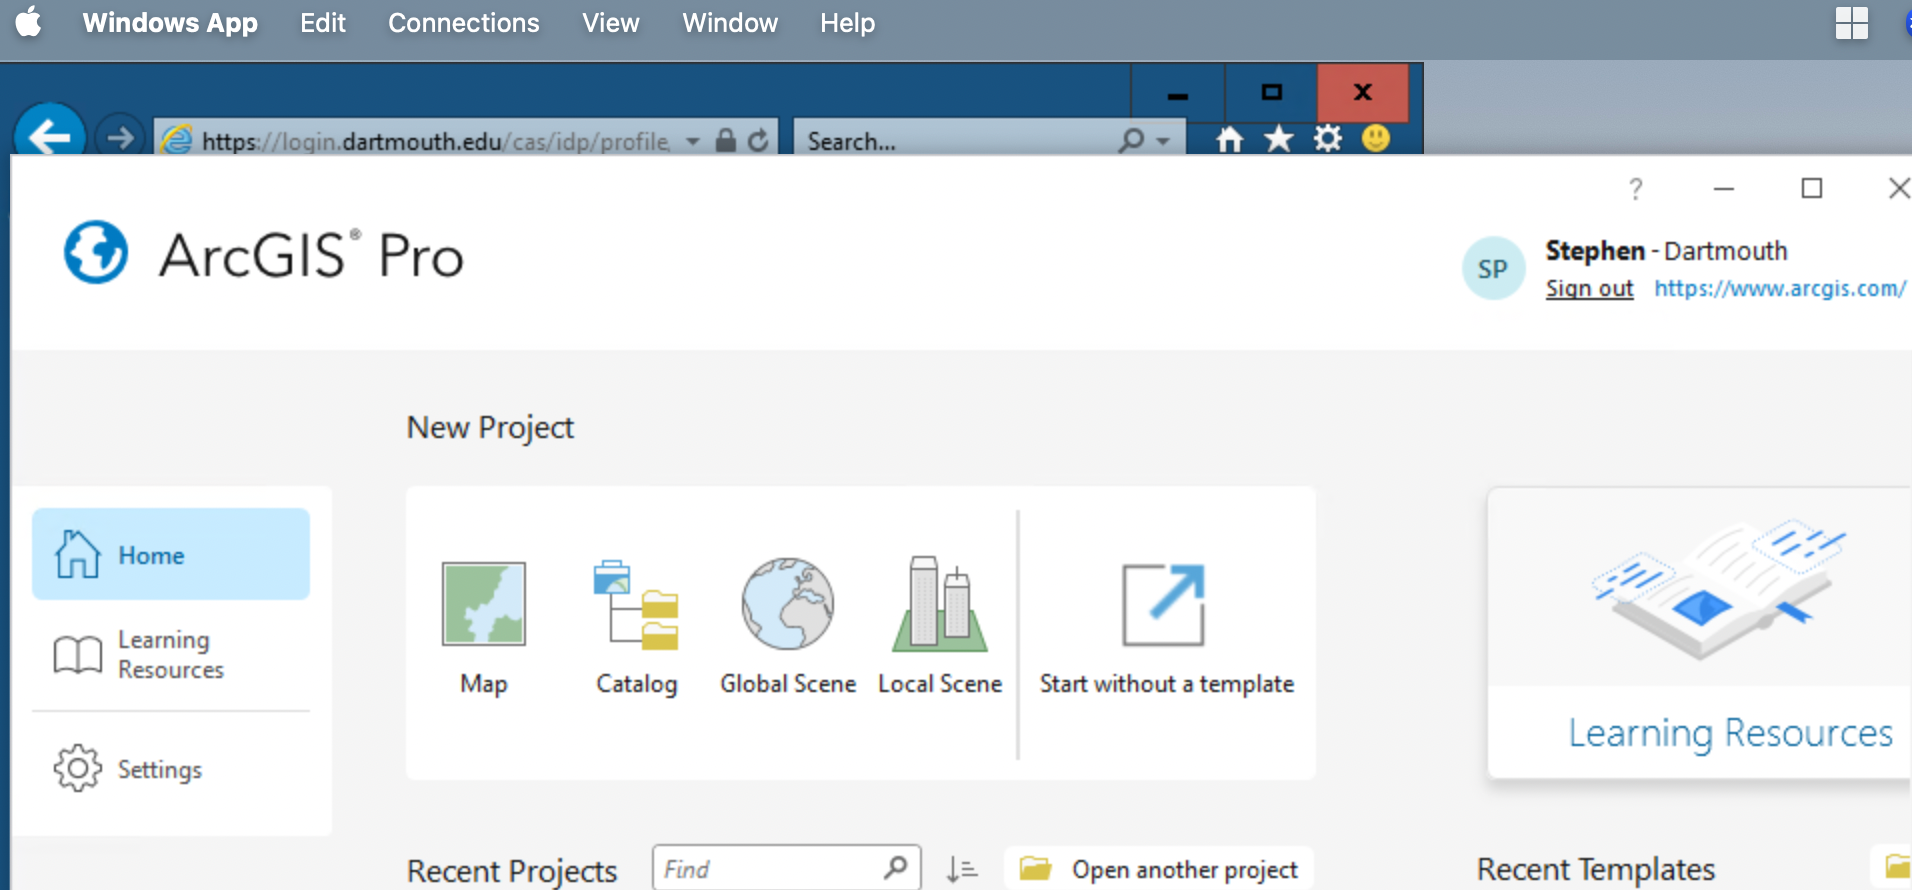Open the Edit menu
Viewport: 1912px width, 890px height.
point(323,22)
